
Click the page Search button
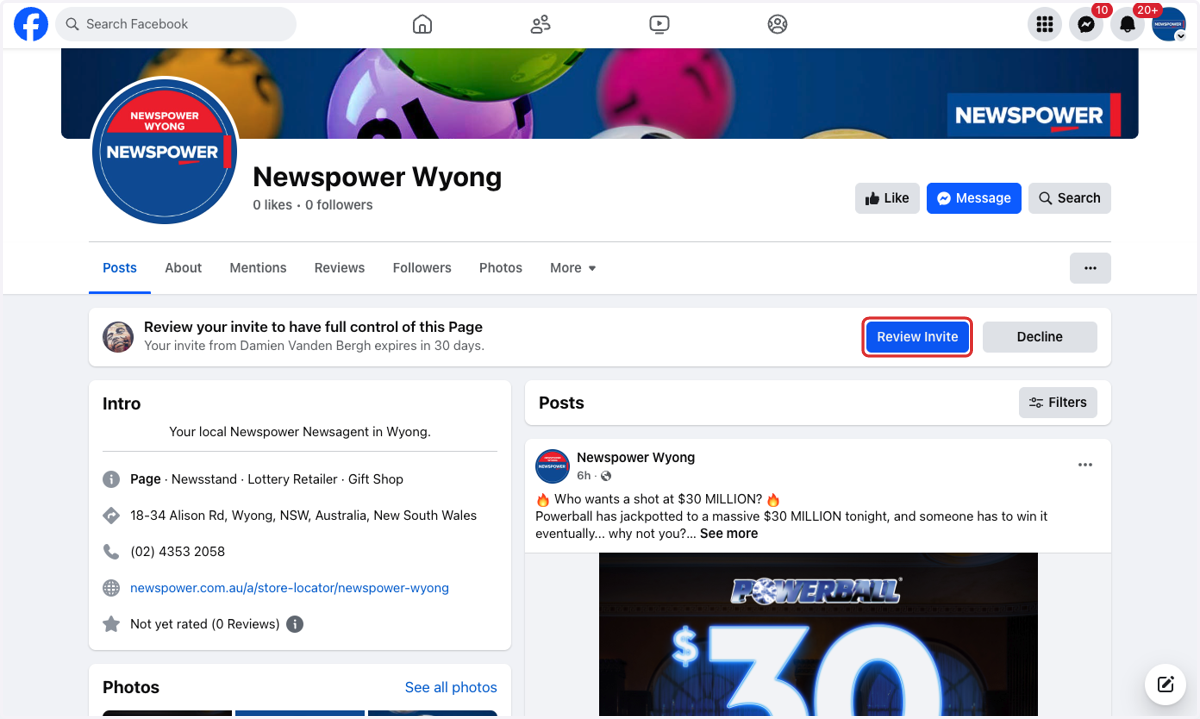pos(1069,198)
